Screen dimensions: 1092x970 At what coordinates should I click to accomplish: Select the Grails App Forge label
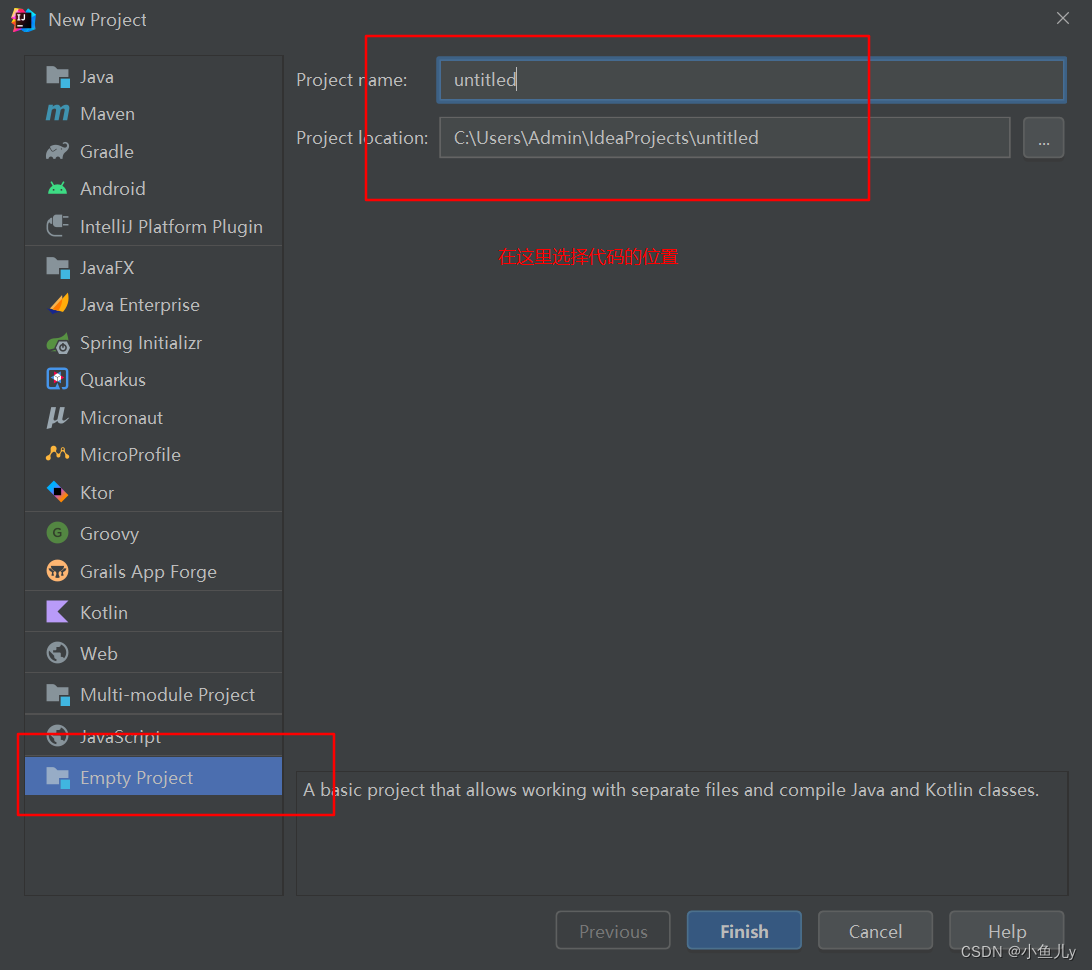148,572
